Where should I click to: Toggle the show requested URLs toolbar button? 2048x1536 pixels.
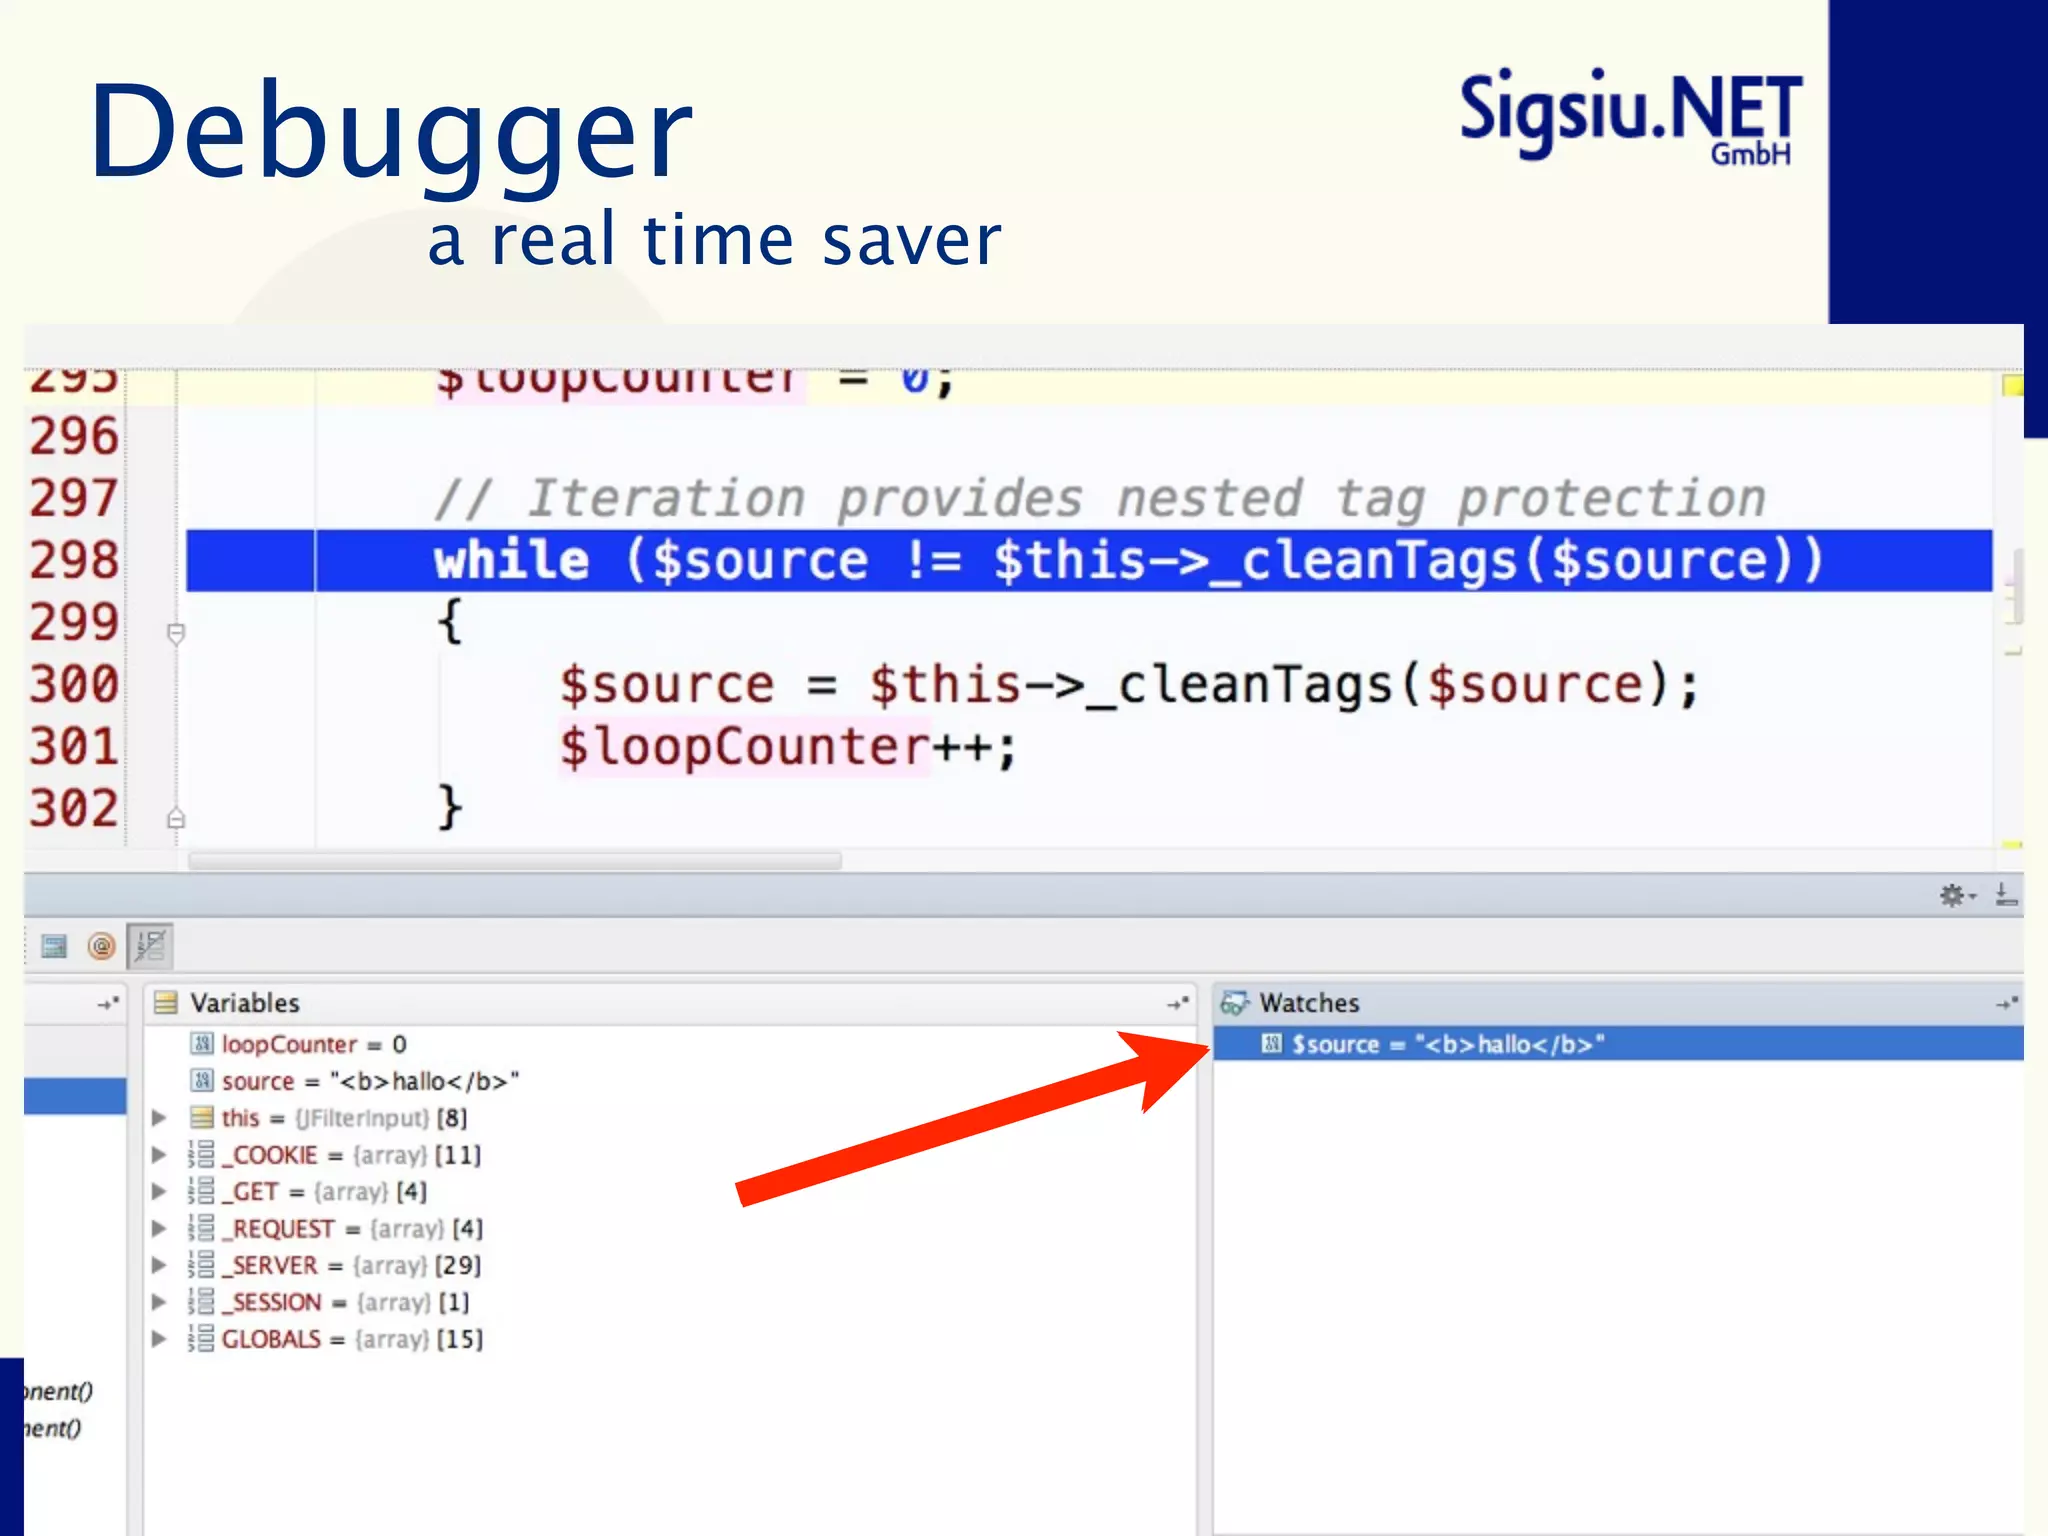[150, 946]
